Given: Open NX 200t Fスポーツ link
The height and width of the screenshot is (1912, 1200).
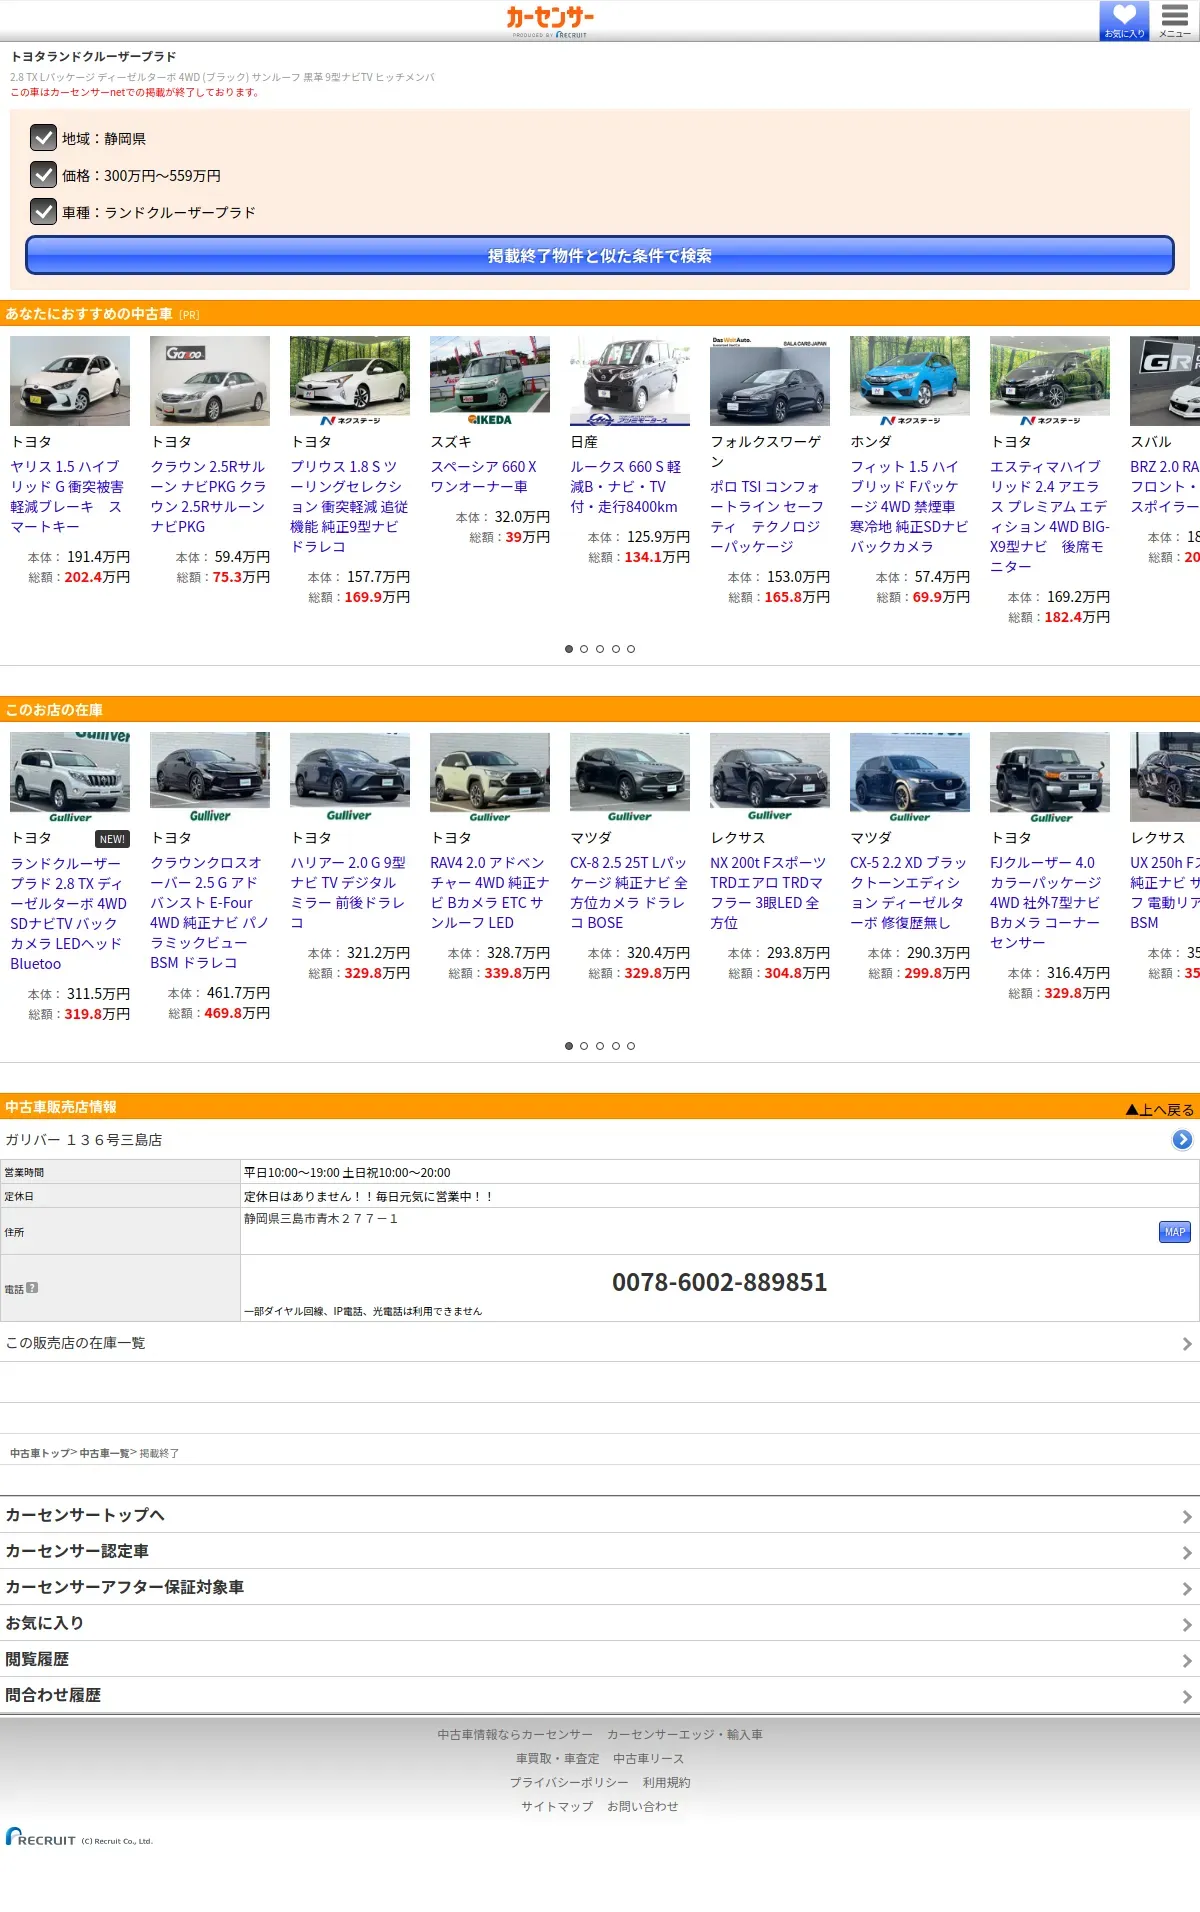Looking at the screenshot, I should (768, 893).
